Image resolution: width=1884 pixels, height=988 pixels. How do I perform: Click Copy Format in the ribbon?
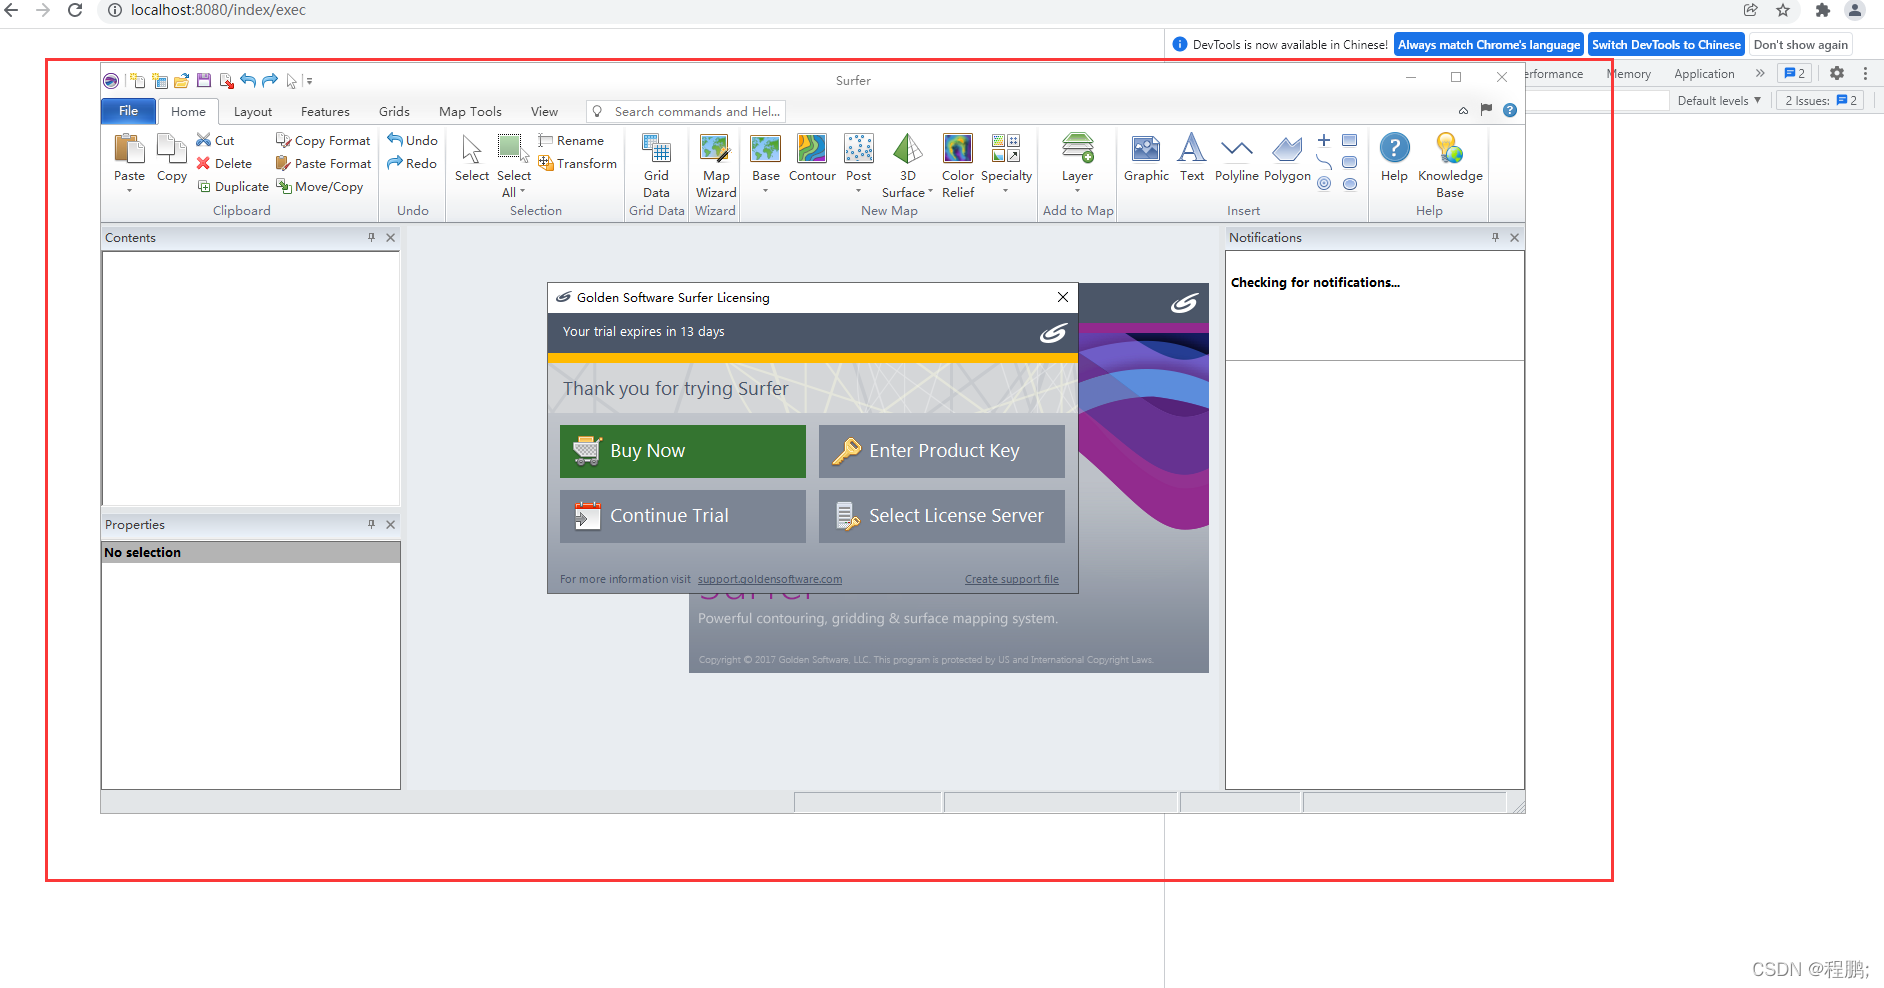click(323, 141)
